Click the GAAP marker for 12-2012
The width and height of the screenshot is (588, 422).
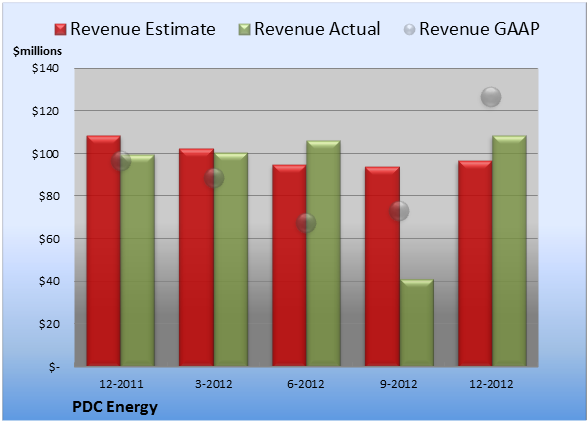(x=491, y=97)
